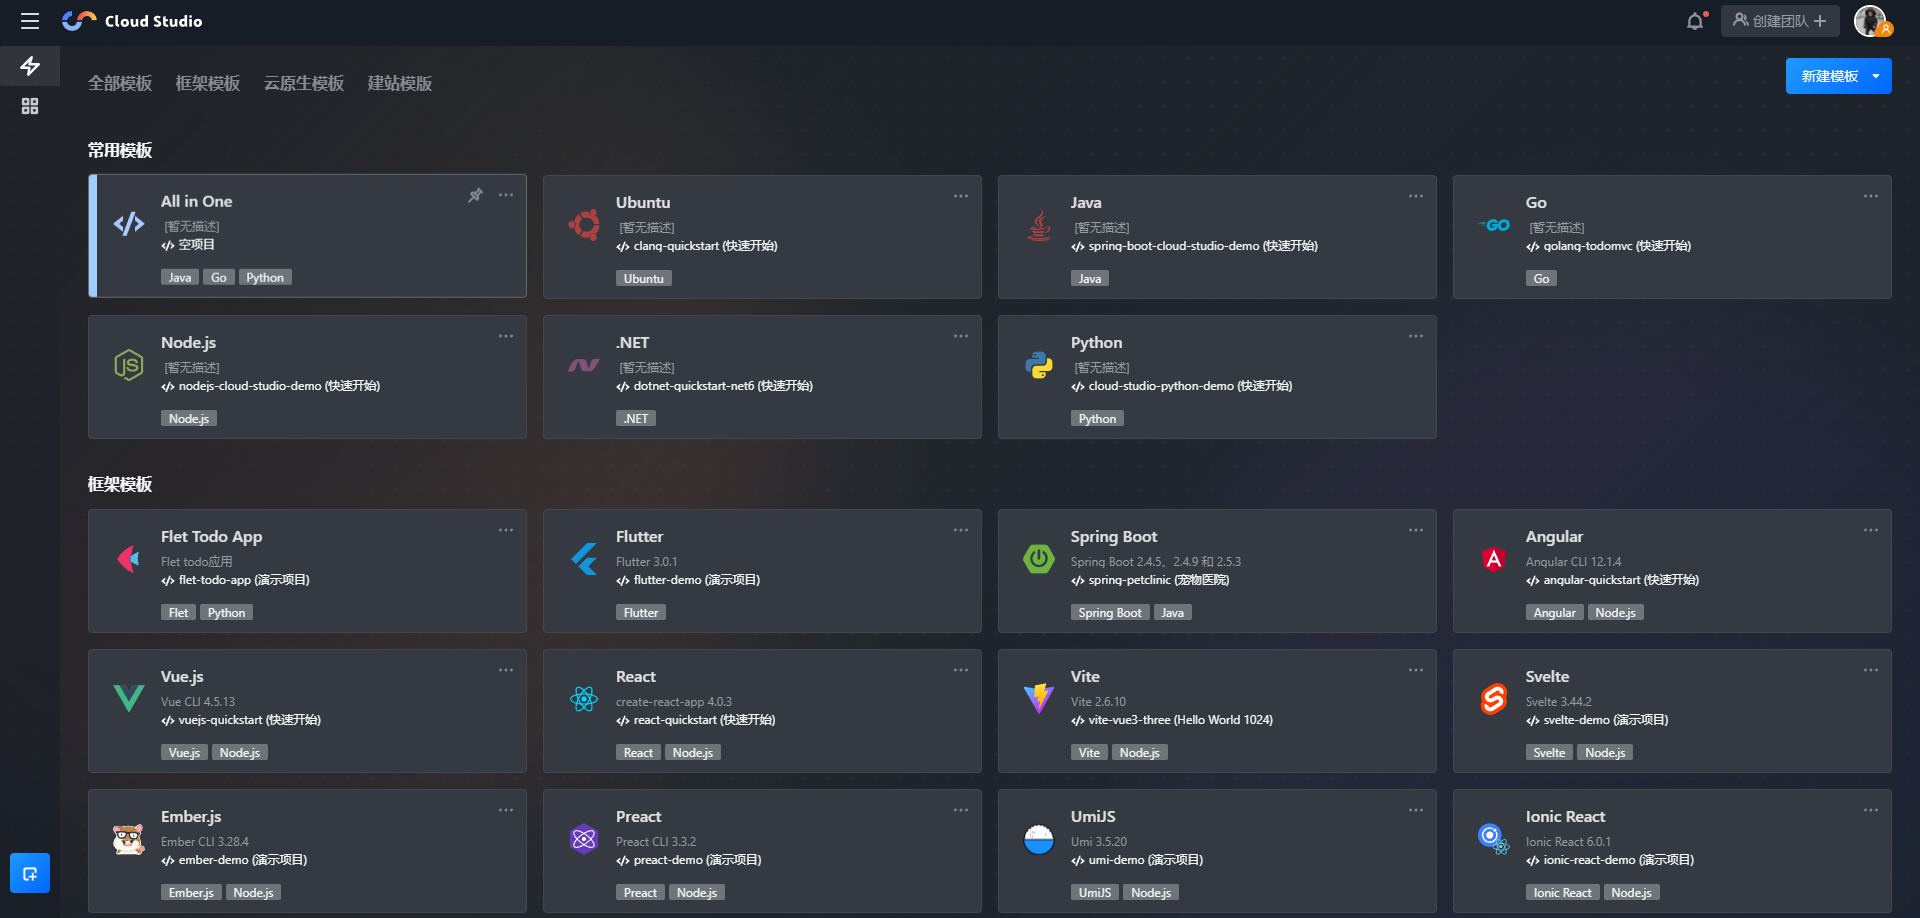Select the grid apps sidebar icon
Screen dimensions: 1920x918
[x=30, y=106]
